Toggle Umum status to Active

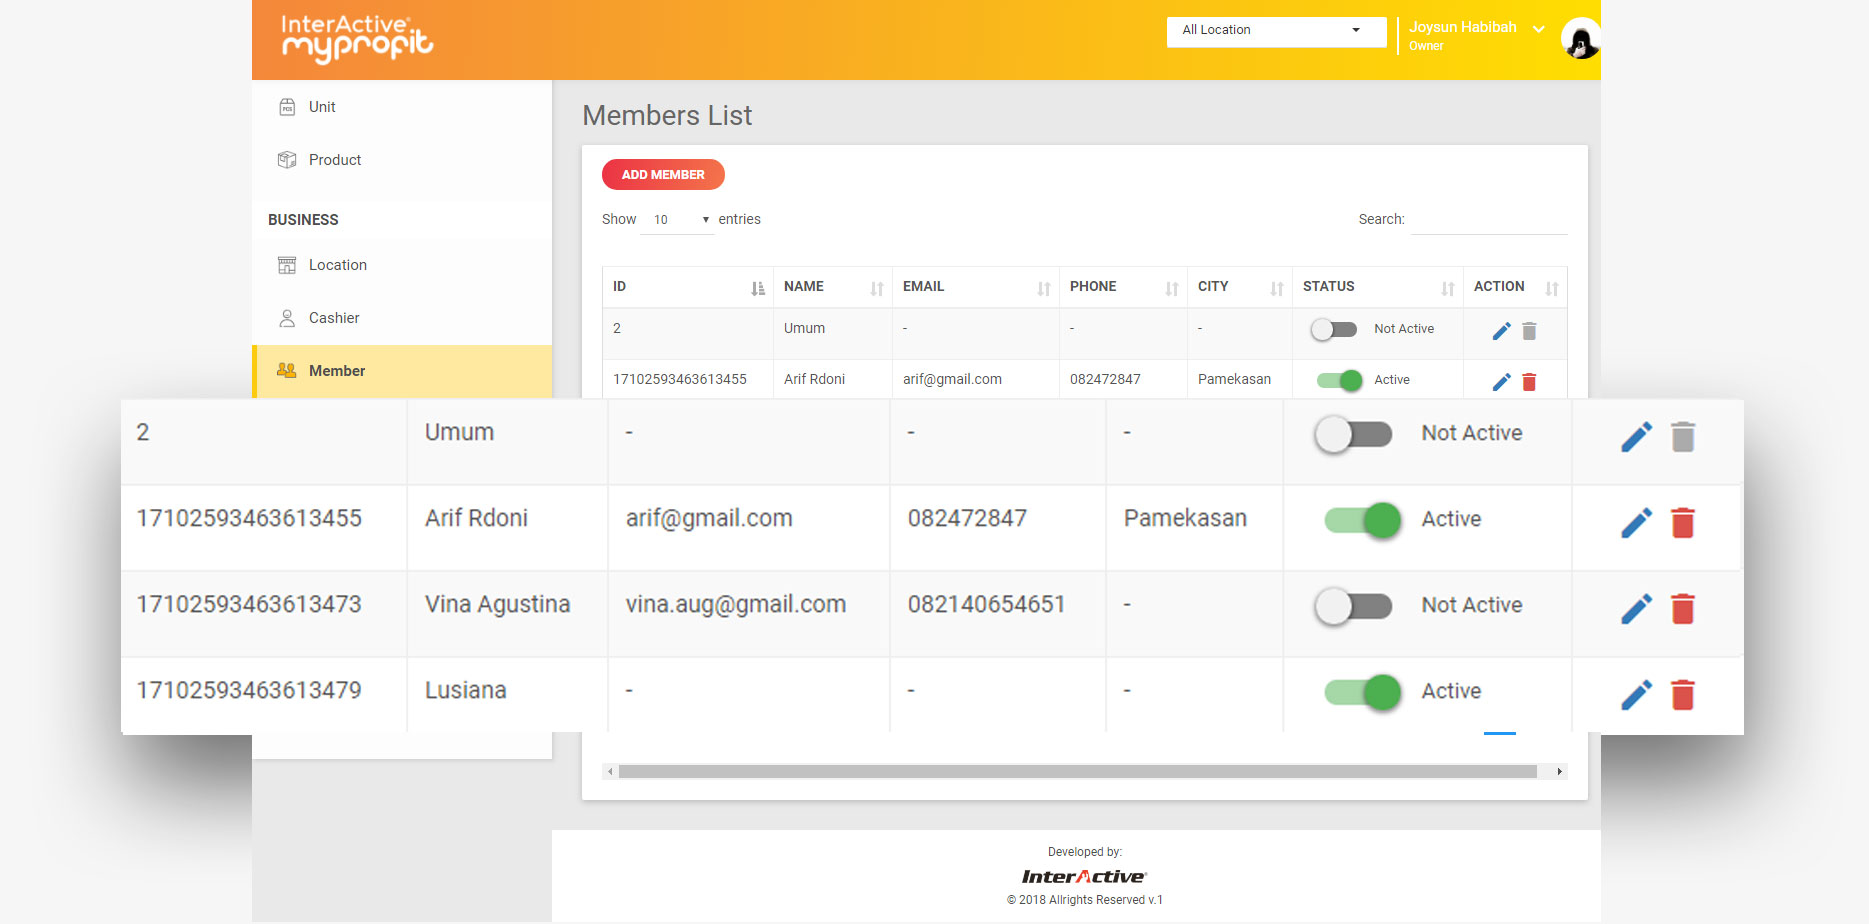[1354, 434]
